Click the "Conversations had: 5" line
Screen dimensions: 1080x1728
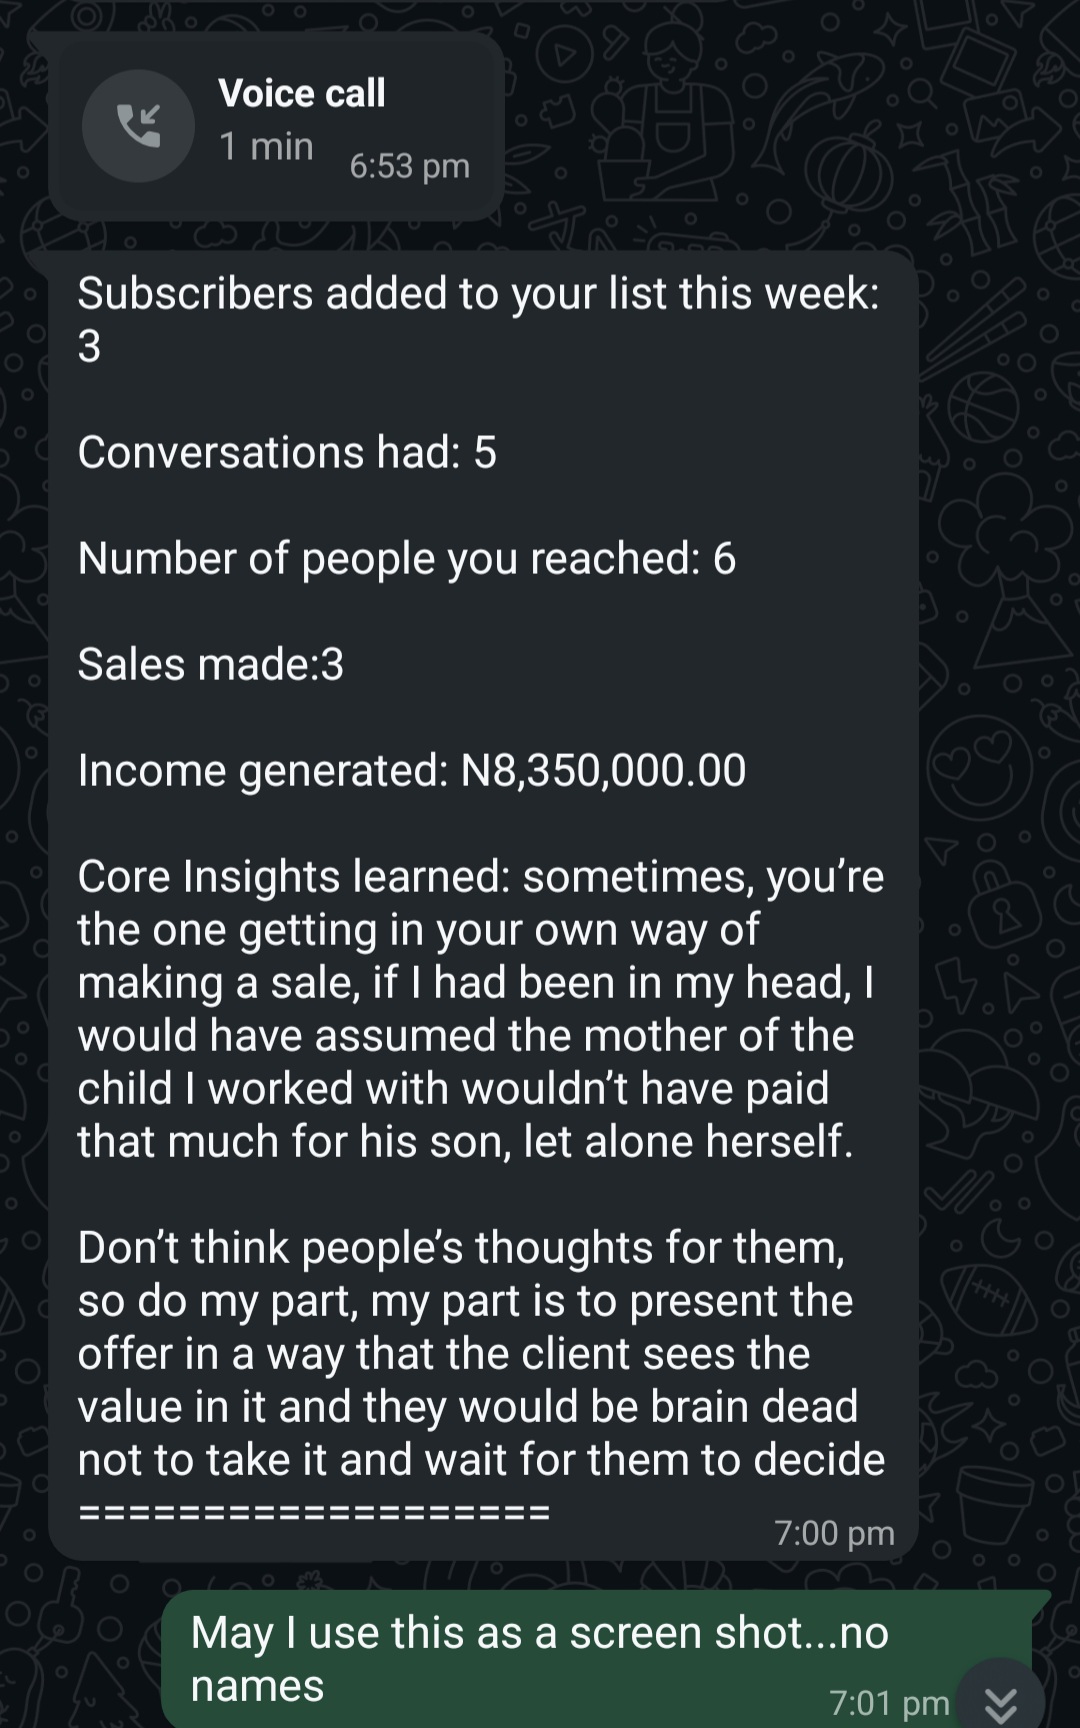(x=287, y=453)
